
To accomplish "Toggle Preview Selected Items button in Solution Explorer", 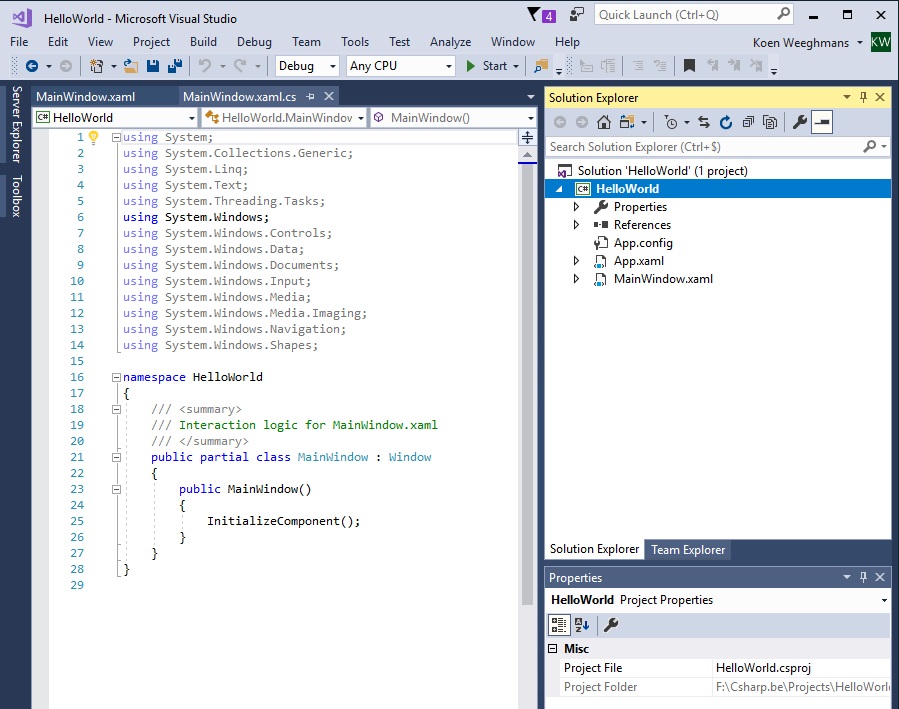I will pyautogui.click(x=822, y=122).
